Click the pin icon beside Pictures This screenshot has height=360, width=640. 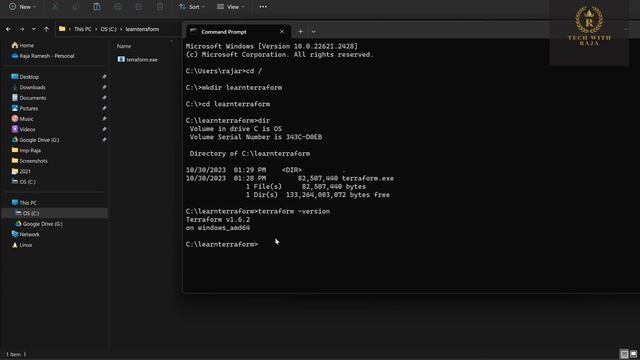coord(104,109)
